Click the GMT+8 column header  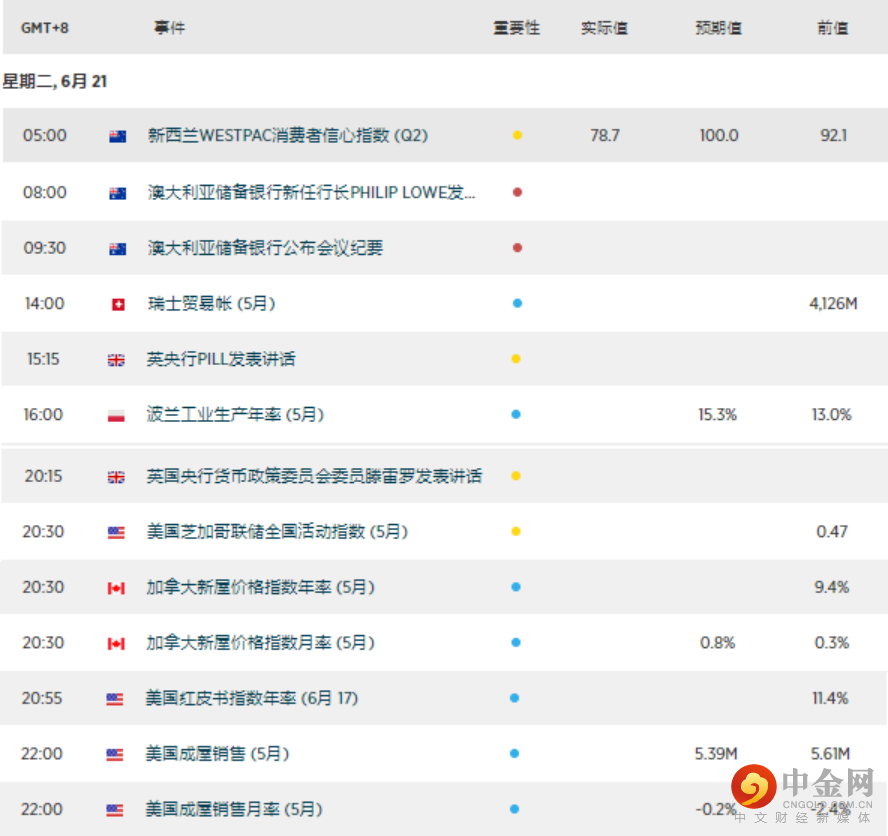coord(45,28)
